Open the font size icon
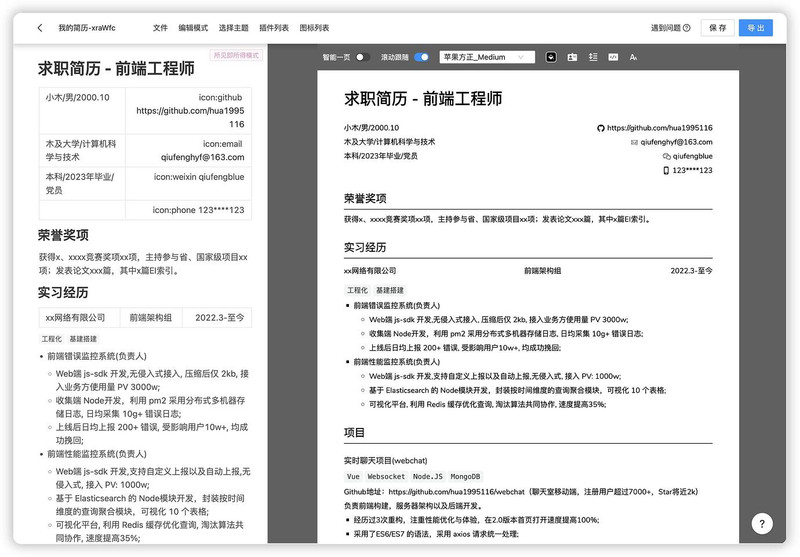This screenshot has width=800, height=557. [x=633, y=57]
